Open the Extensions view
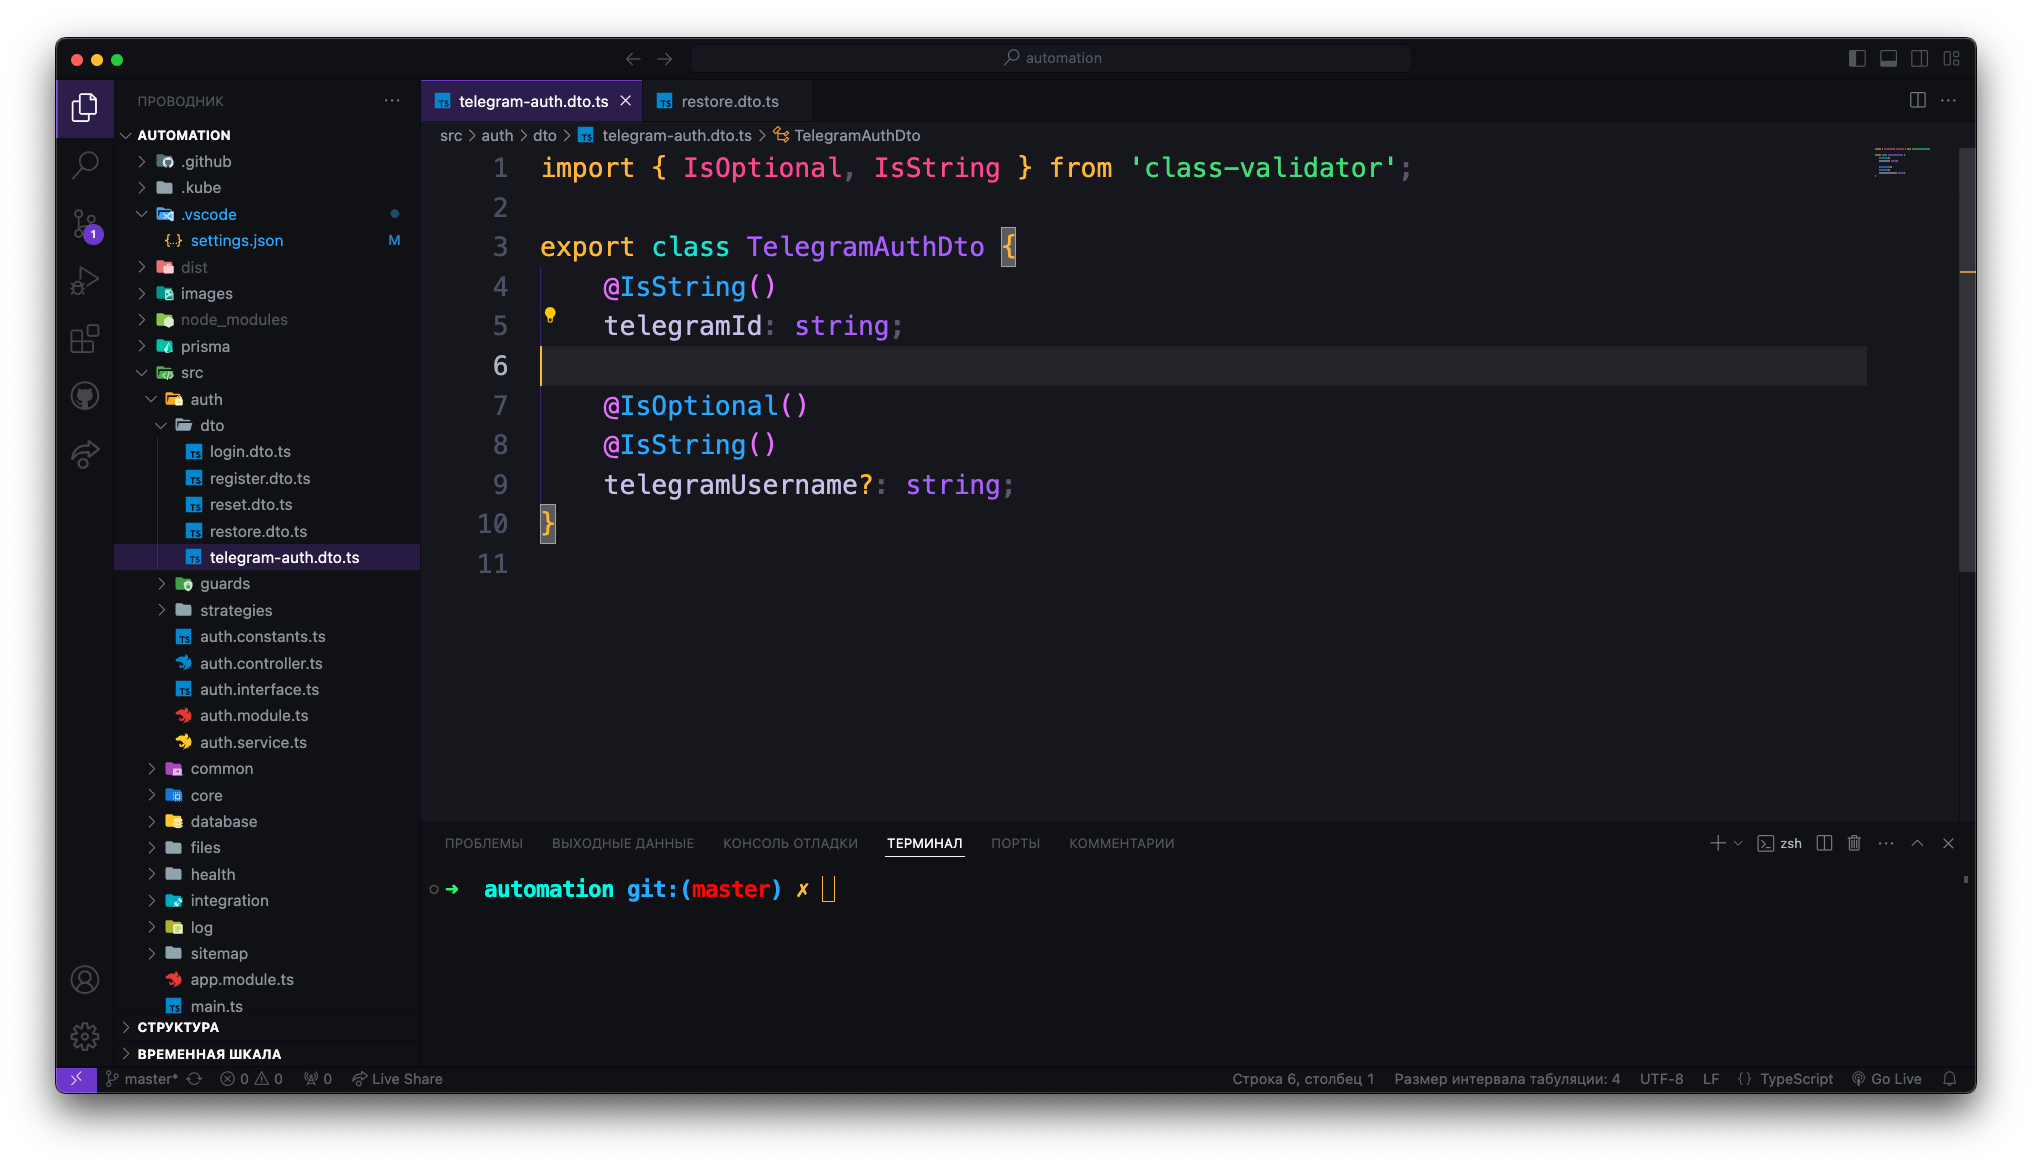This screenshot has width=2032, height=1167. click(85, 339)
